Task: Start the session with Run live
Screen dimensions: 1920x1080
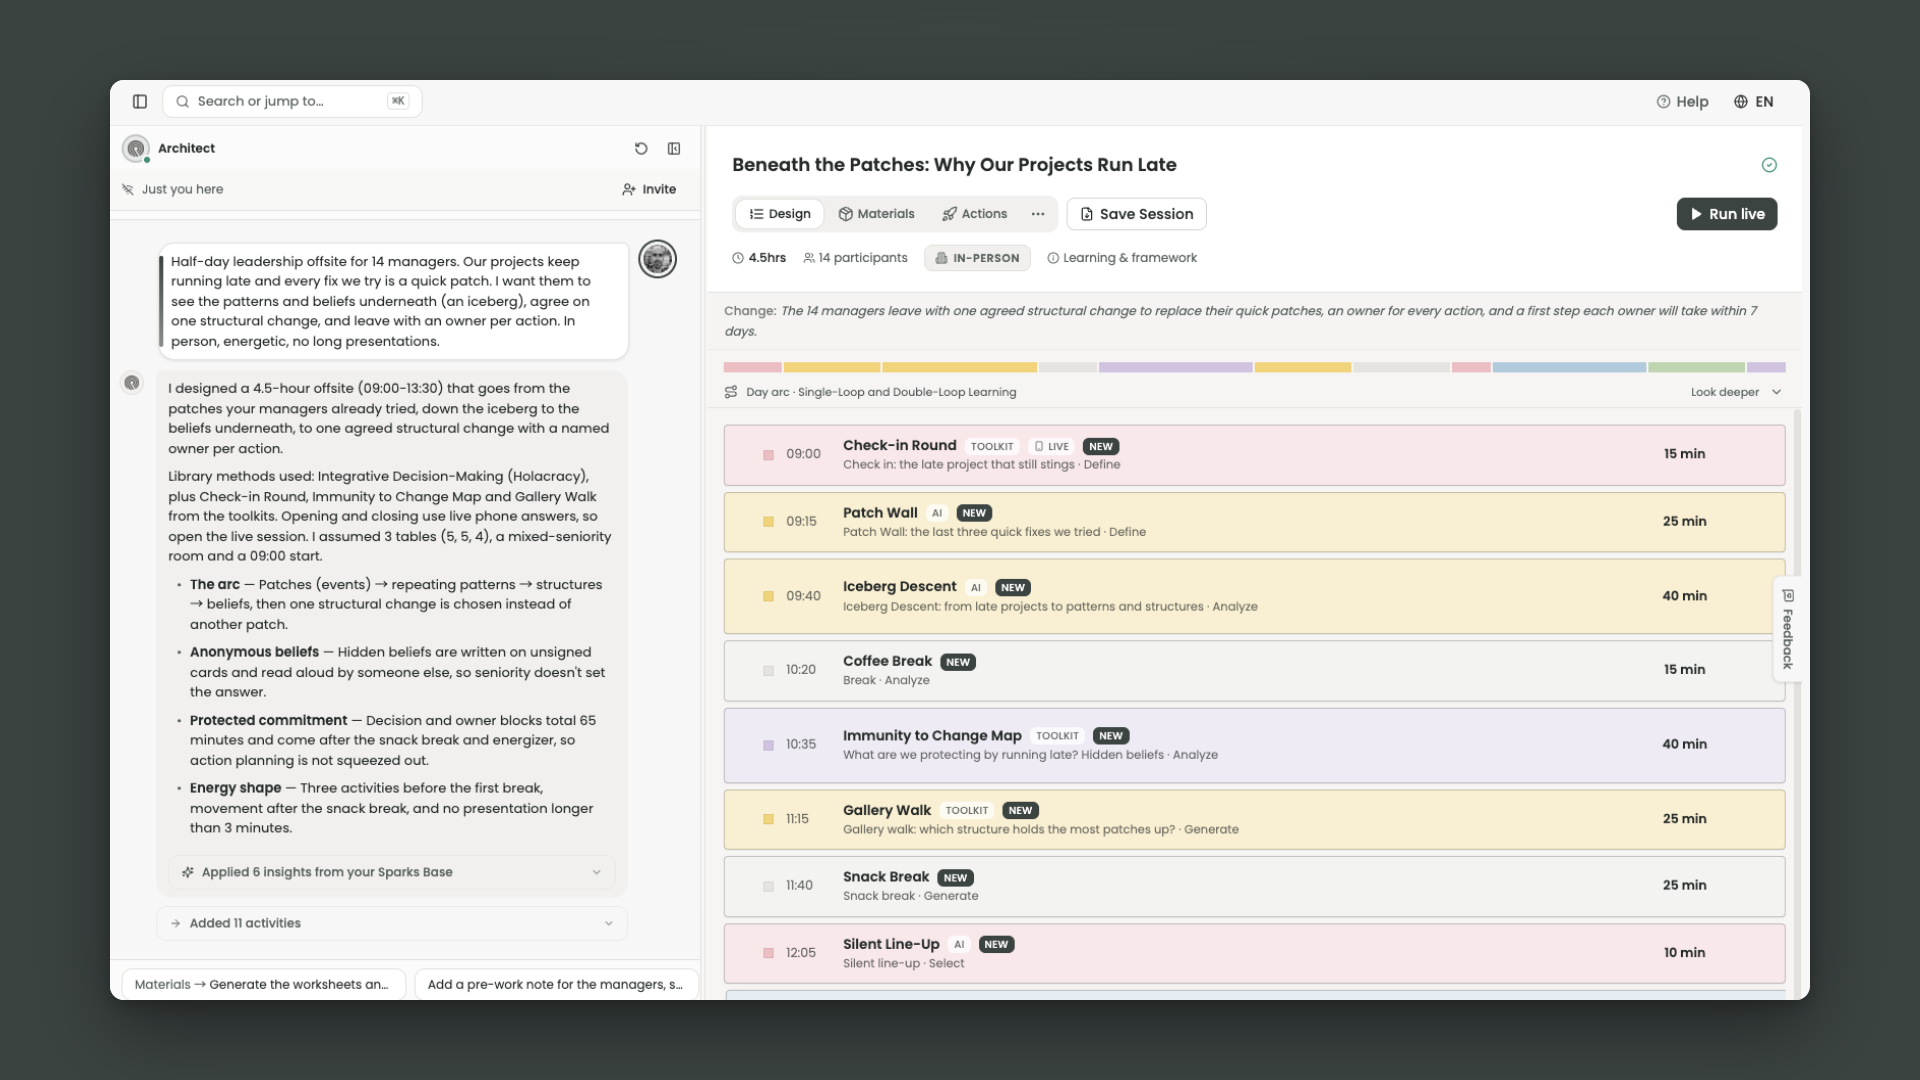Action: click(1726, 214)
